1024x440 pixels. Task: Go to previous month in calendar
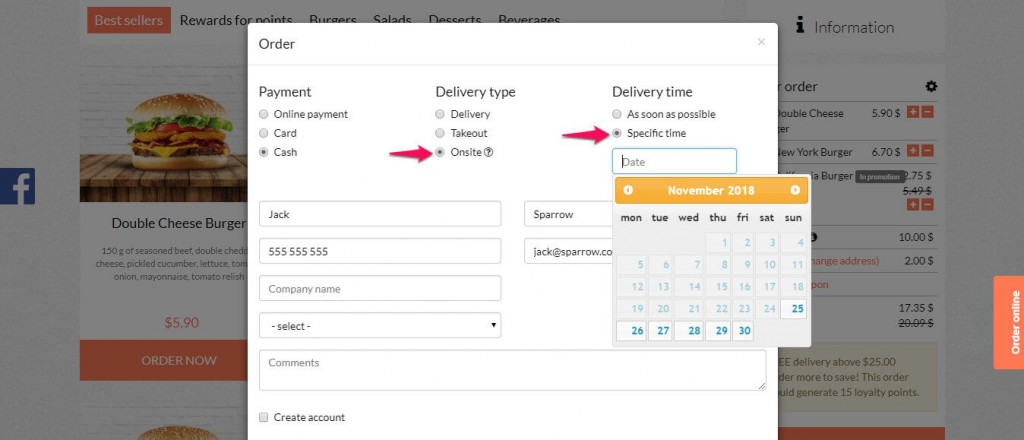click(x=628, y=190)
